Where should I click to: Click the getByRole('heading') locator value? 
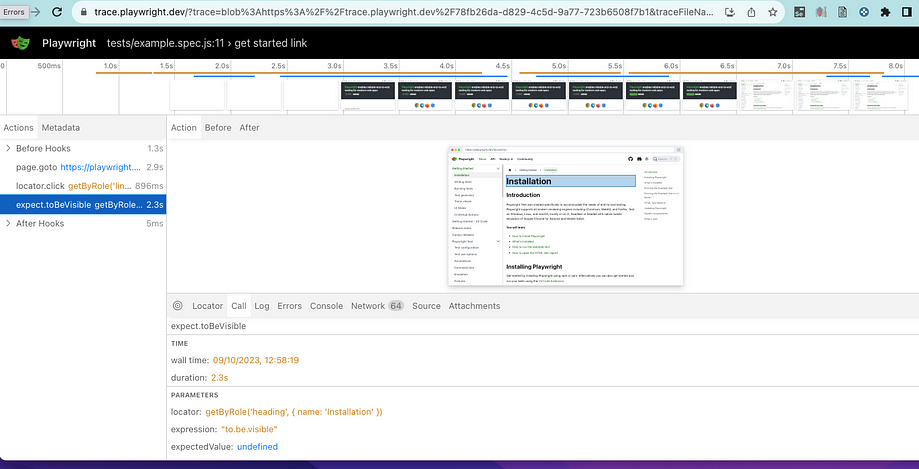(294, 412)
